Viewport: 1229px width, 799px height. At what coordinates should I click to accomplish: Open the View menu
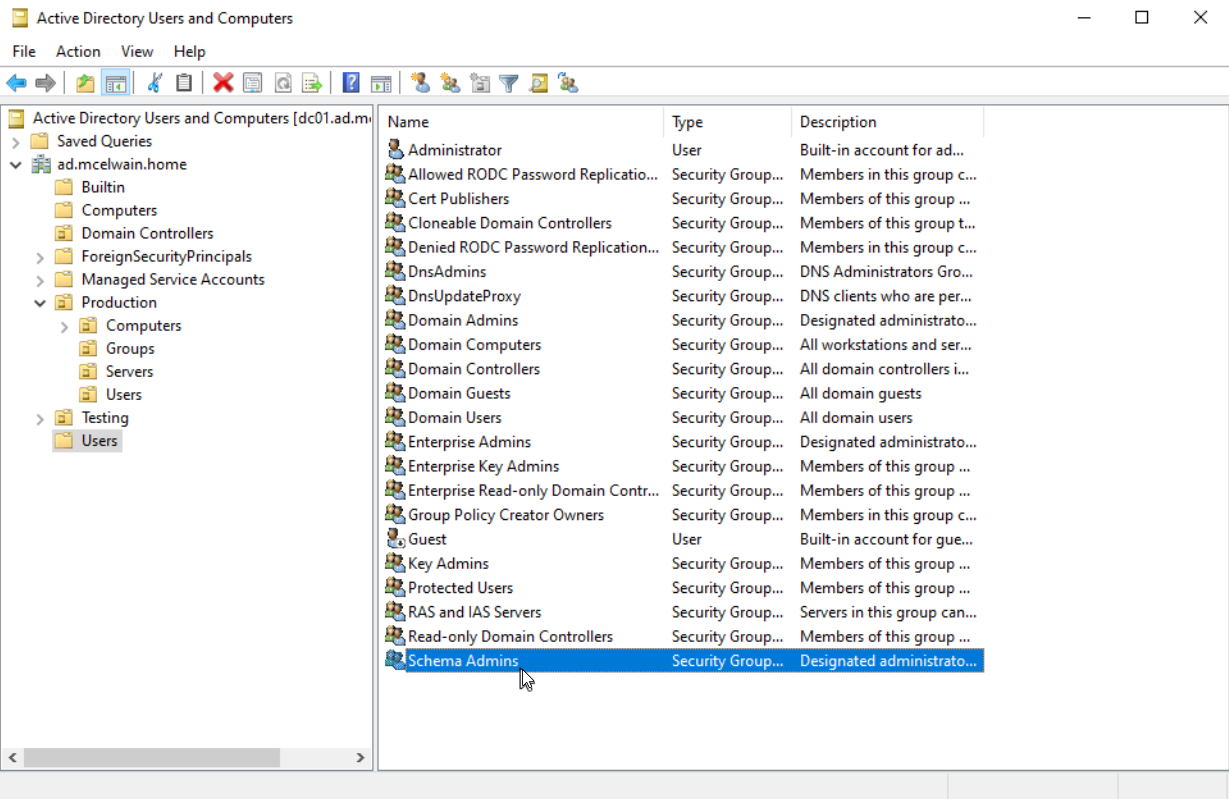[x=137, y=51]
